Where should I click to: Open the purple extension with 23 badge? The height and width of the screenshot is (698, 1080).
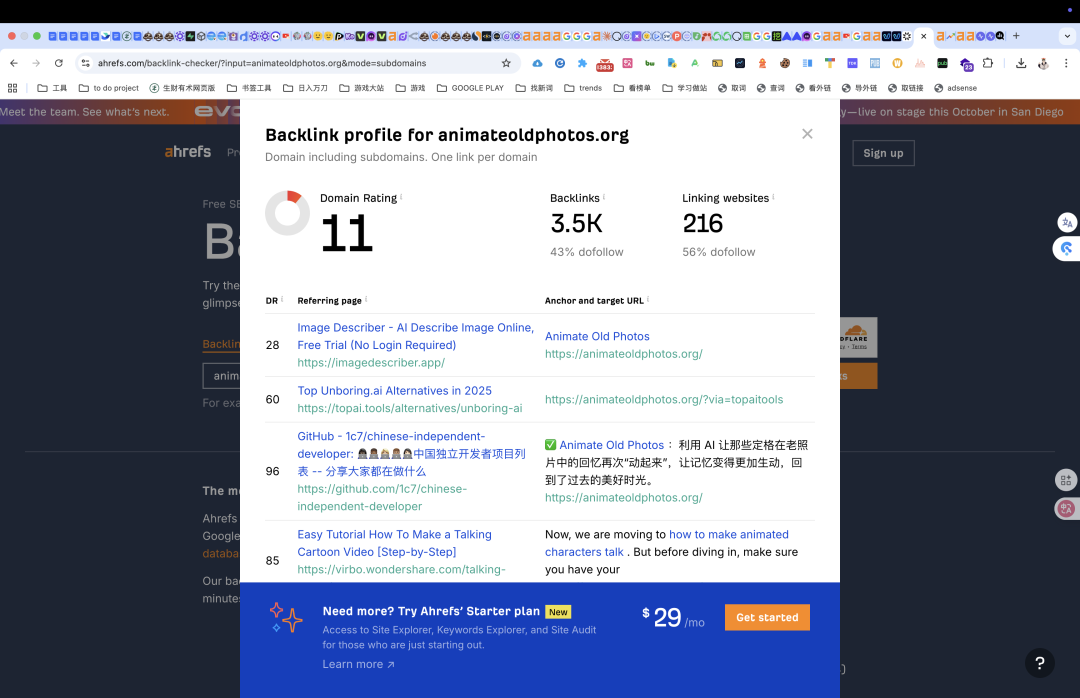(966, 64)
